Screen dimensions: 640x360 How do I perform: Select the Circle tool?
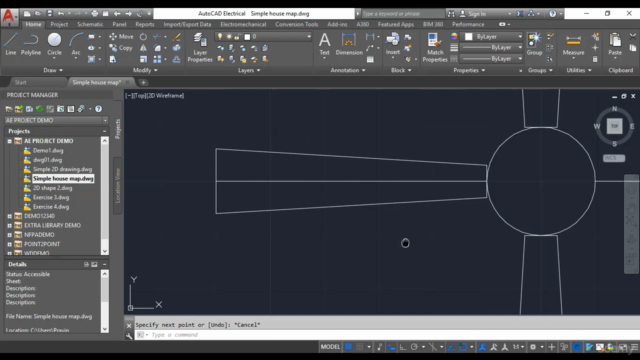coord(54,44)
